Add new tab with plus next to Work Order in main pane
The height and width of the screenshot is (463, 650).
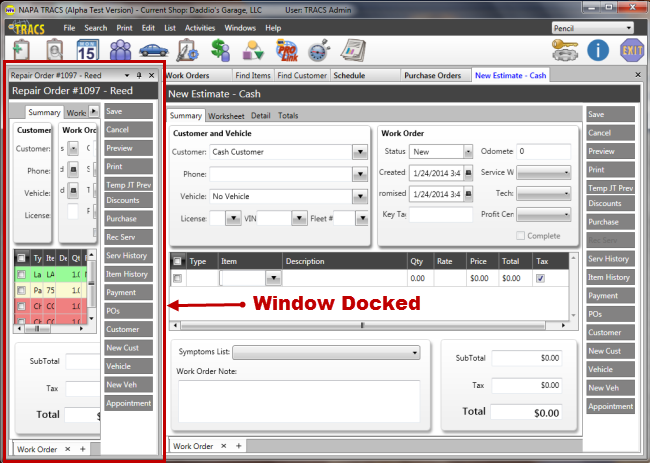(238, 446)
